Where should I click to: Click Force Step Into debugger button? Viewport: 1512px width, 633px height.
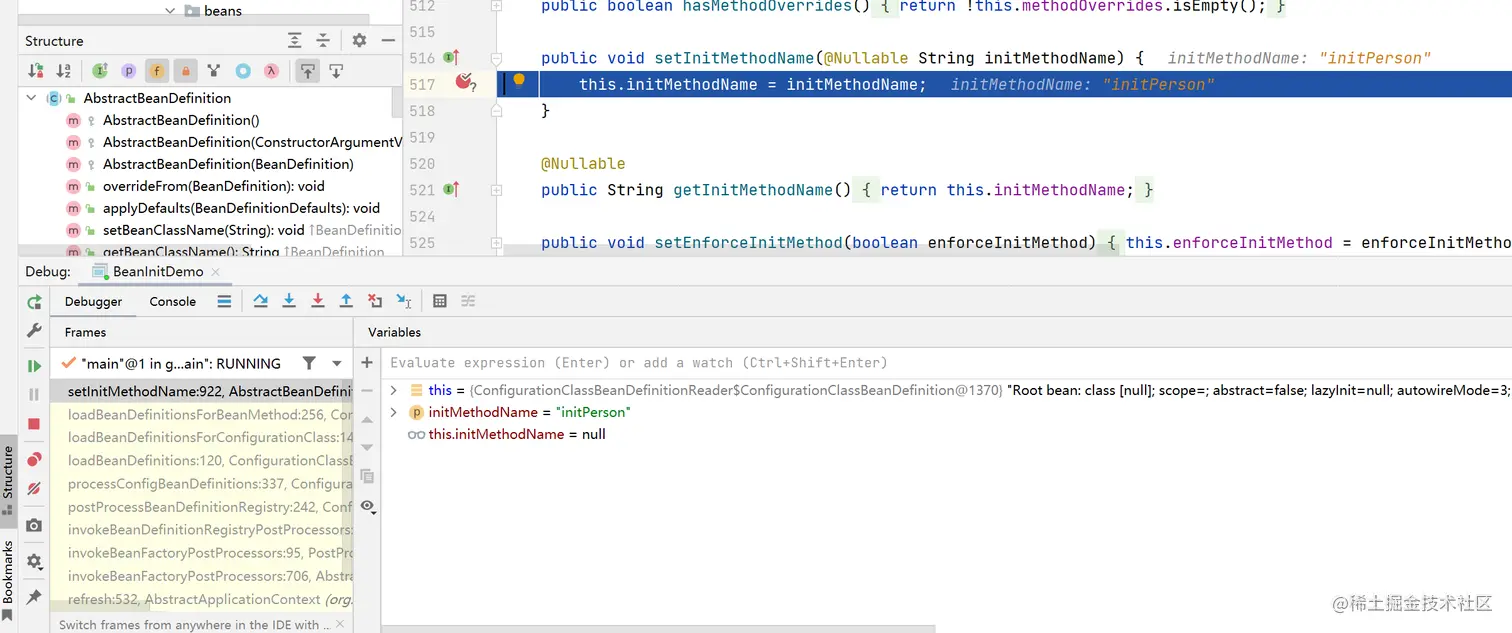(x=318, y=301)
